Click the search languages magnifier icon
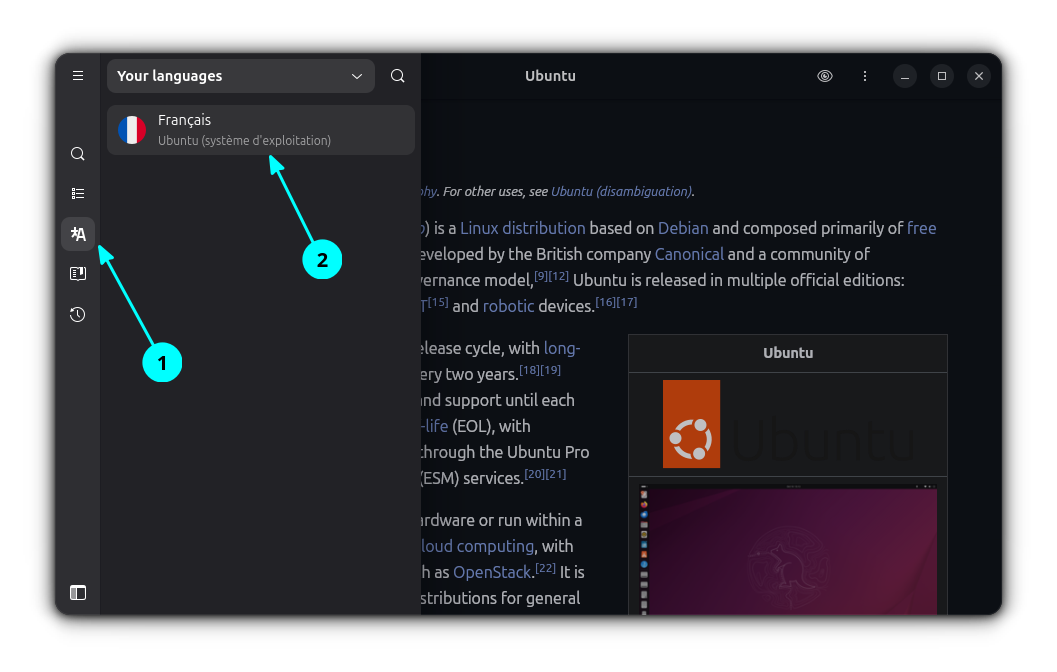The image size is (1057, 672). coord(398,76)
